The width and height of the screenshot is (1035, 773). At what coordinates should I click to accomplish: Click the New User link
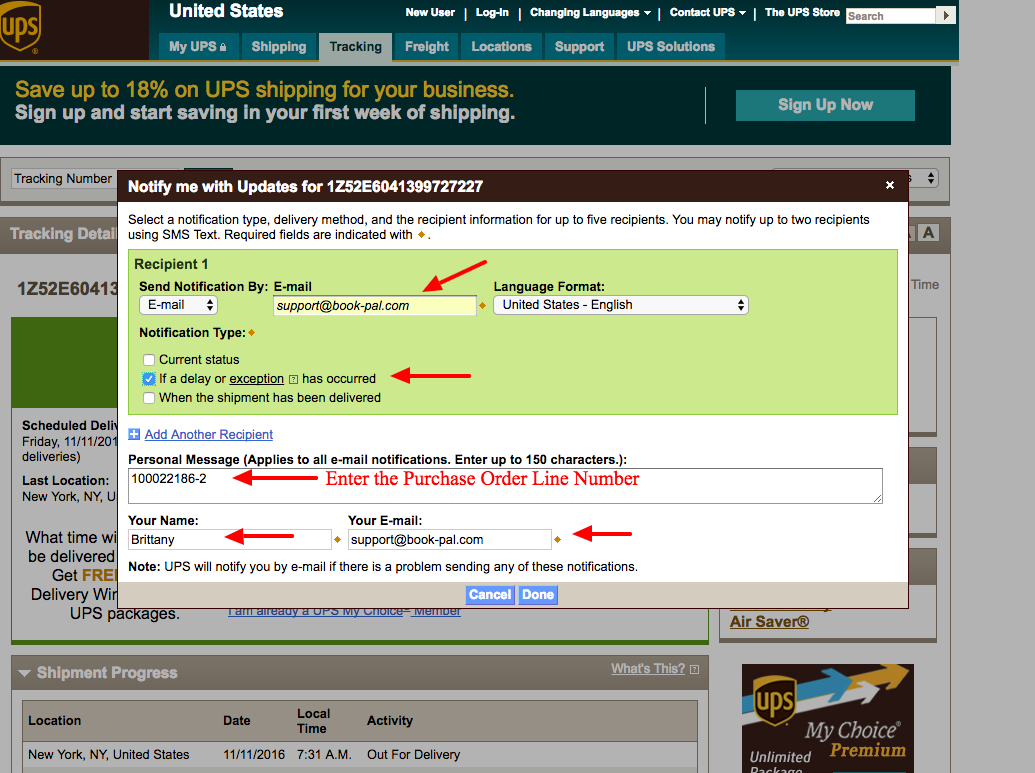coord(430,13)
